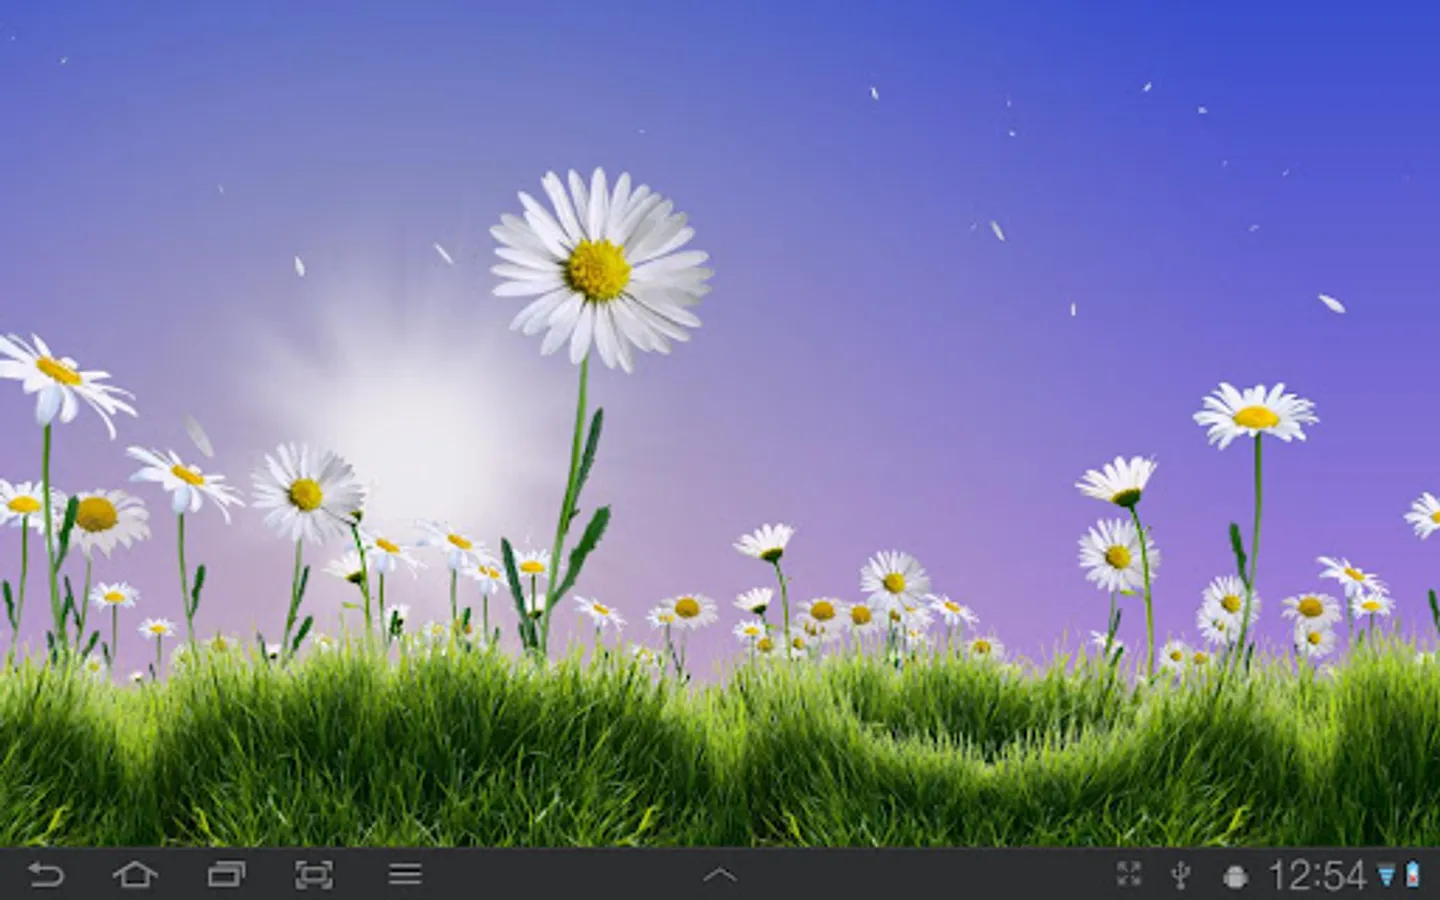The width and height of the screenshot is (1440, 900).
Task: Open the USB connection notification
Action: pyautogui.click(x=1181, y=876)
